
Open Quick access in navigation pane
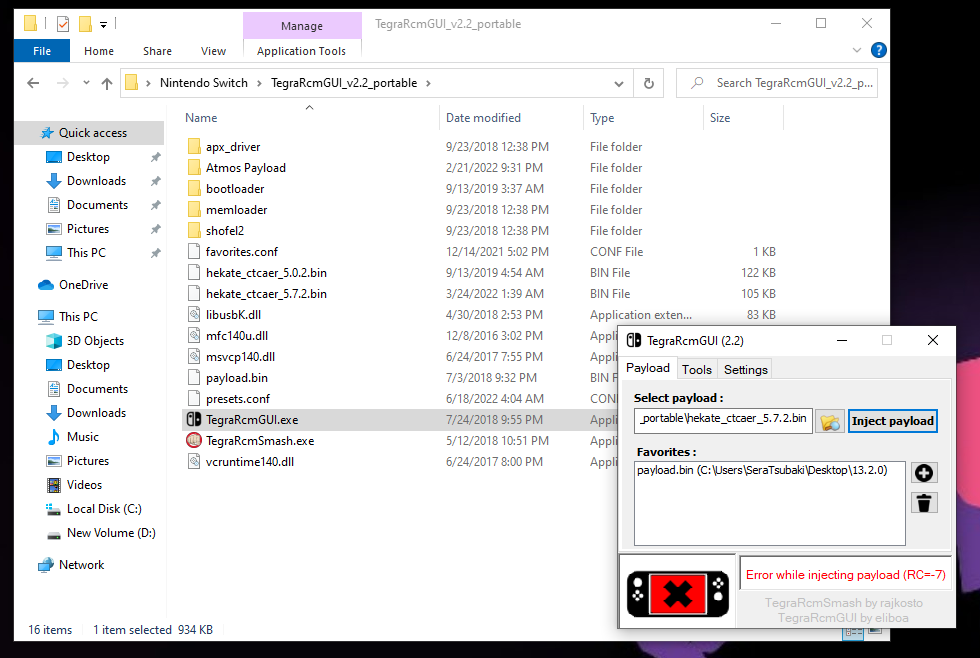point(92,132)
